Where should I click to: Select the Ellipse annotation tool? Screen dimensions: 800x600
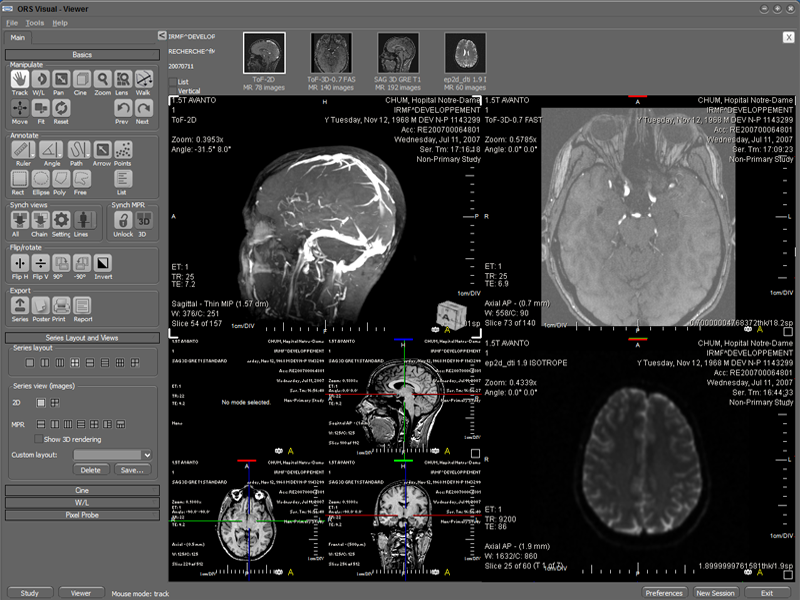coord(40,178)
